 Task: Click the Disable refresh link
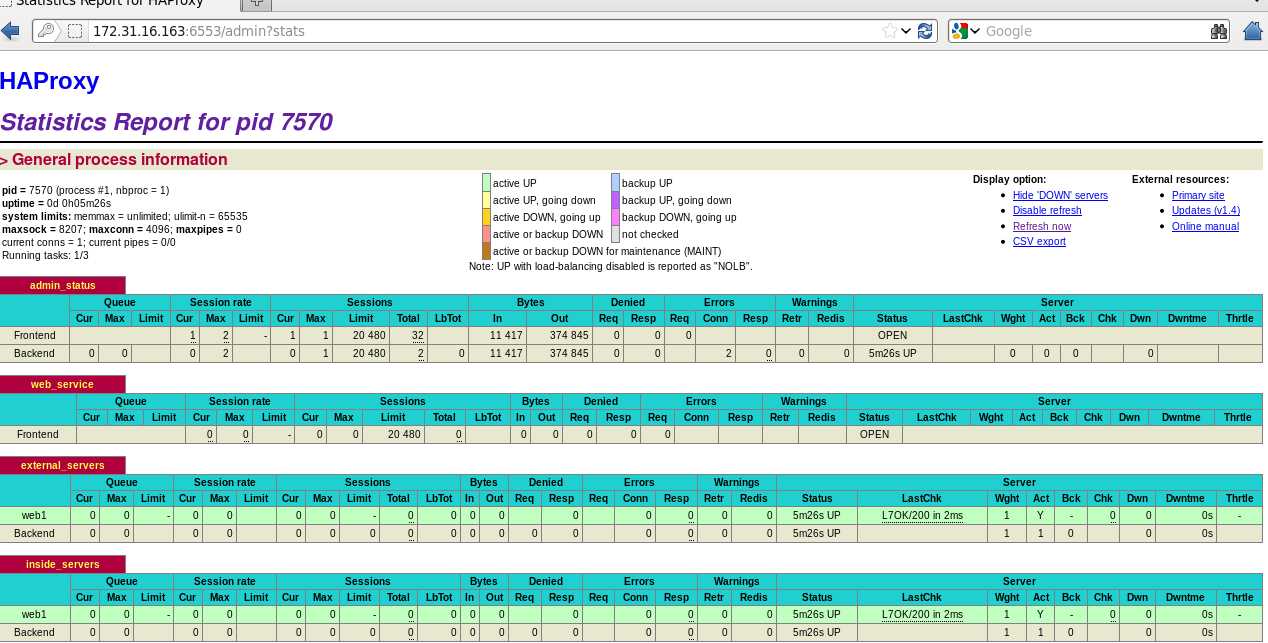pos(1047,210)
